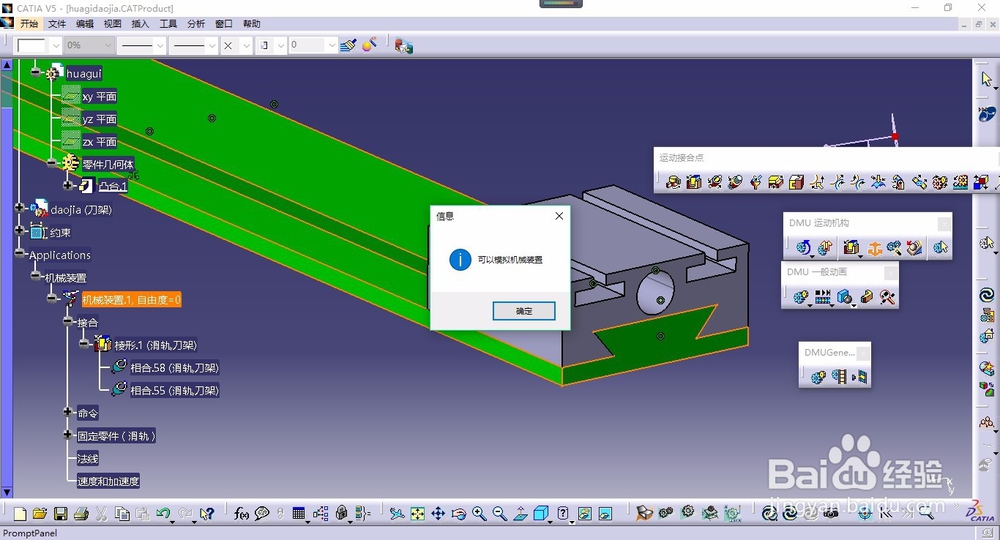Select the xy 平面 tree item

point(99,96)
